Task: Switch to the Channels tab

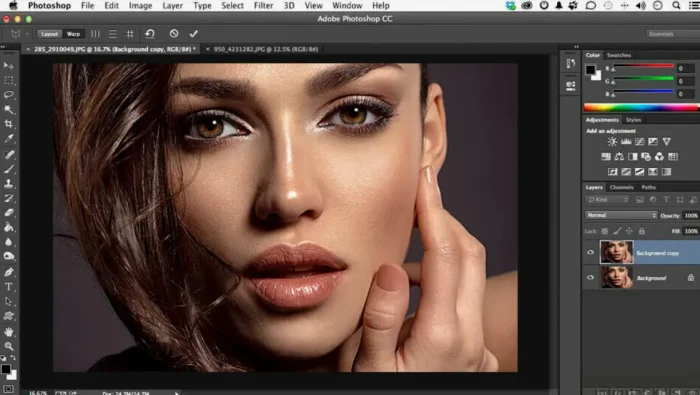Action: click(621, 187)
